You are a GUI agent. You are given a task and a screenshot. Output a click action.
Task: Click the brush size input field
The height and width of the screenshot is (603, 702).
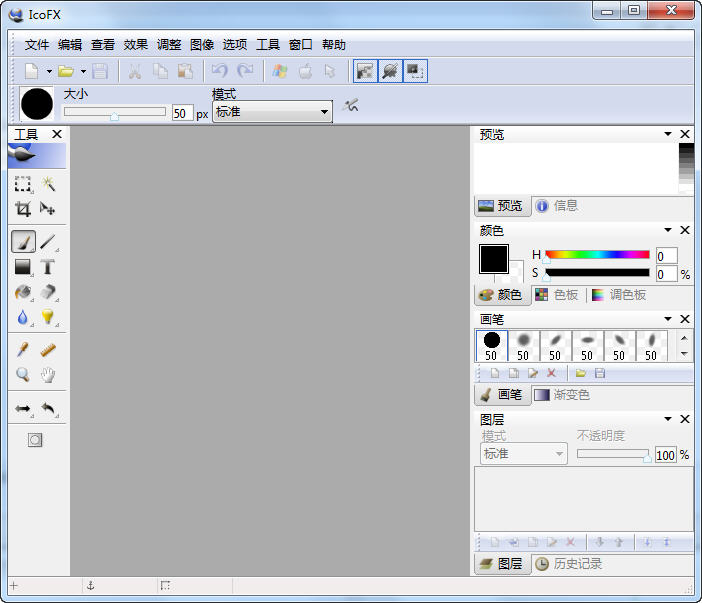[x=181, y=113]
